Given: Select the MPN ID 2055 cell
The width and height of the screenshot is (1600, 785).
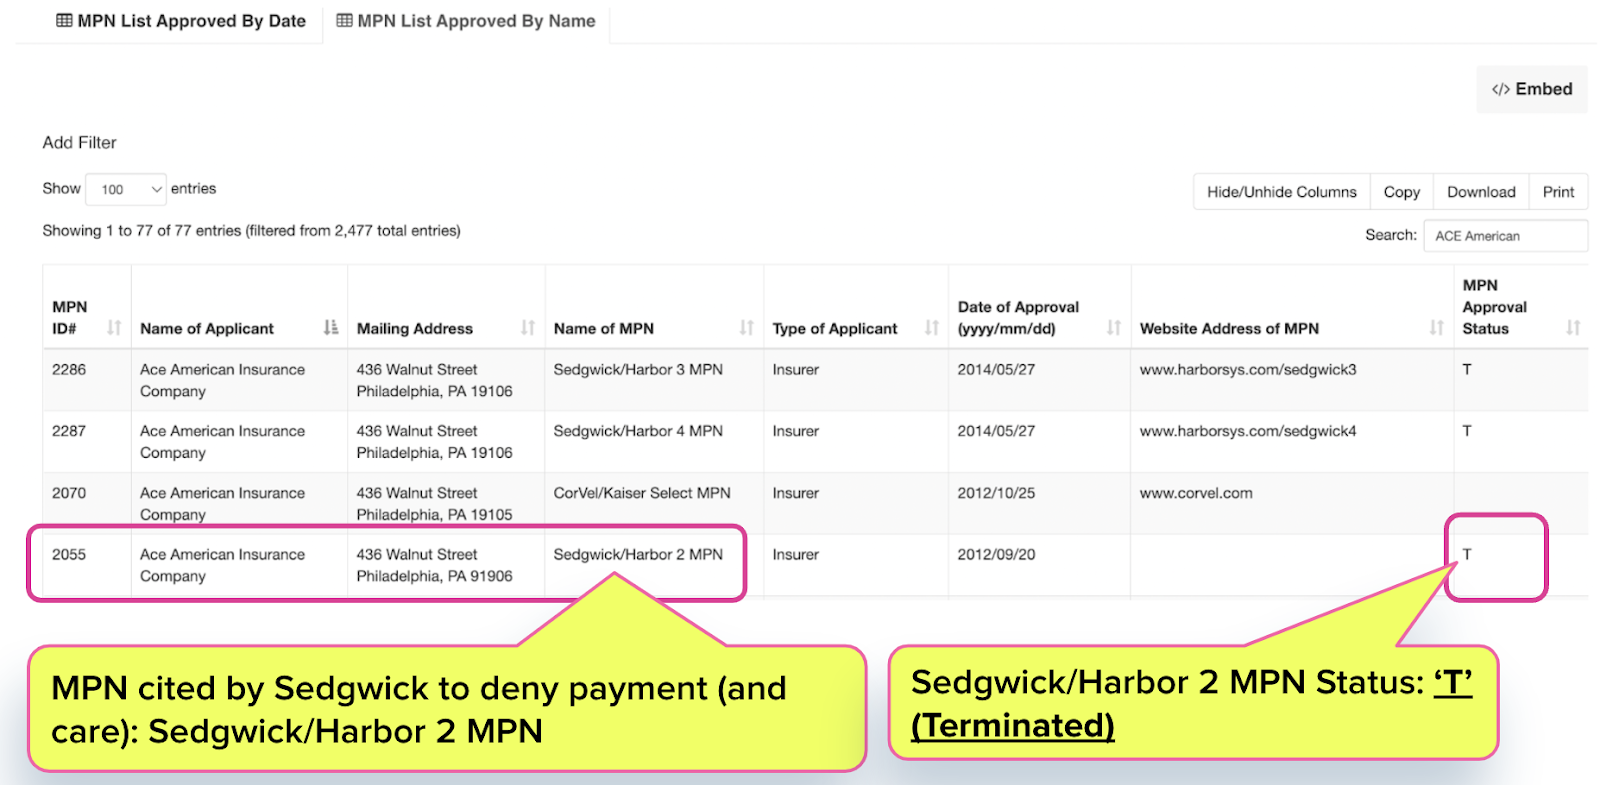Looking at the screenshot, I should [x=87, y=565].
